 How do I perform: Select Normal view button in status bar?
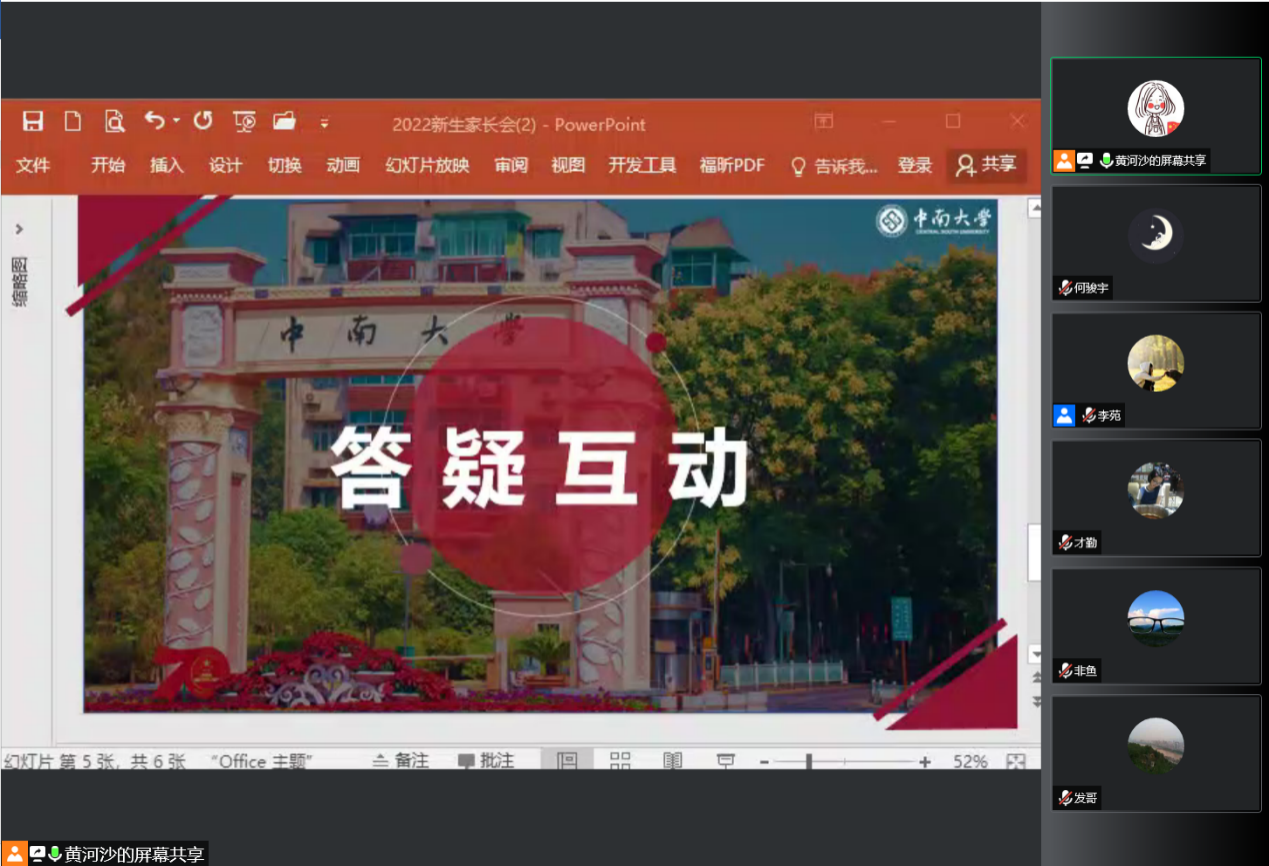click(x=567, y=761)
